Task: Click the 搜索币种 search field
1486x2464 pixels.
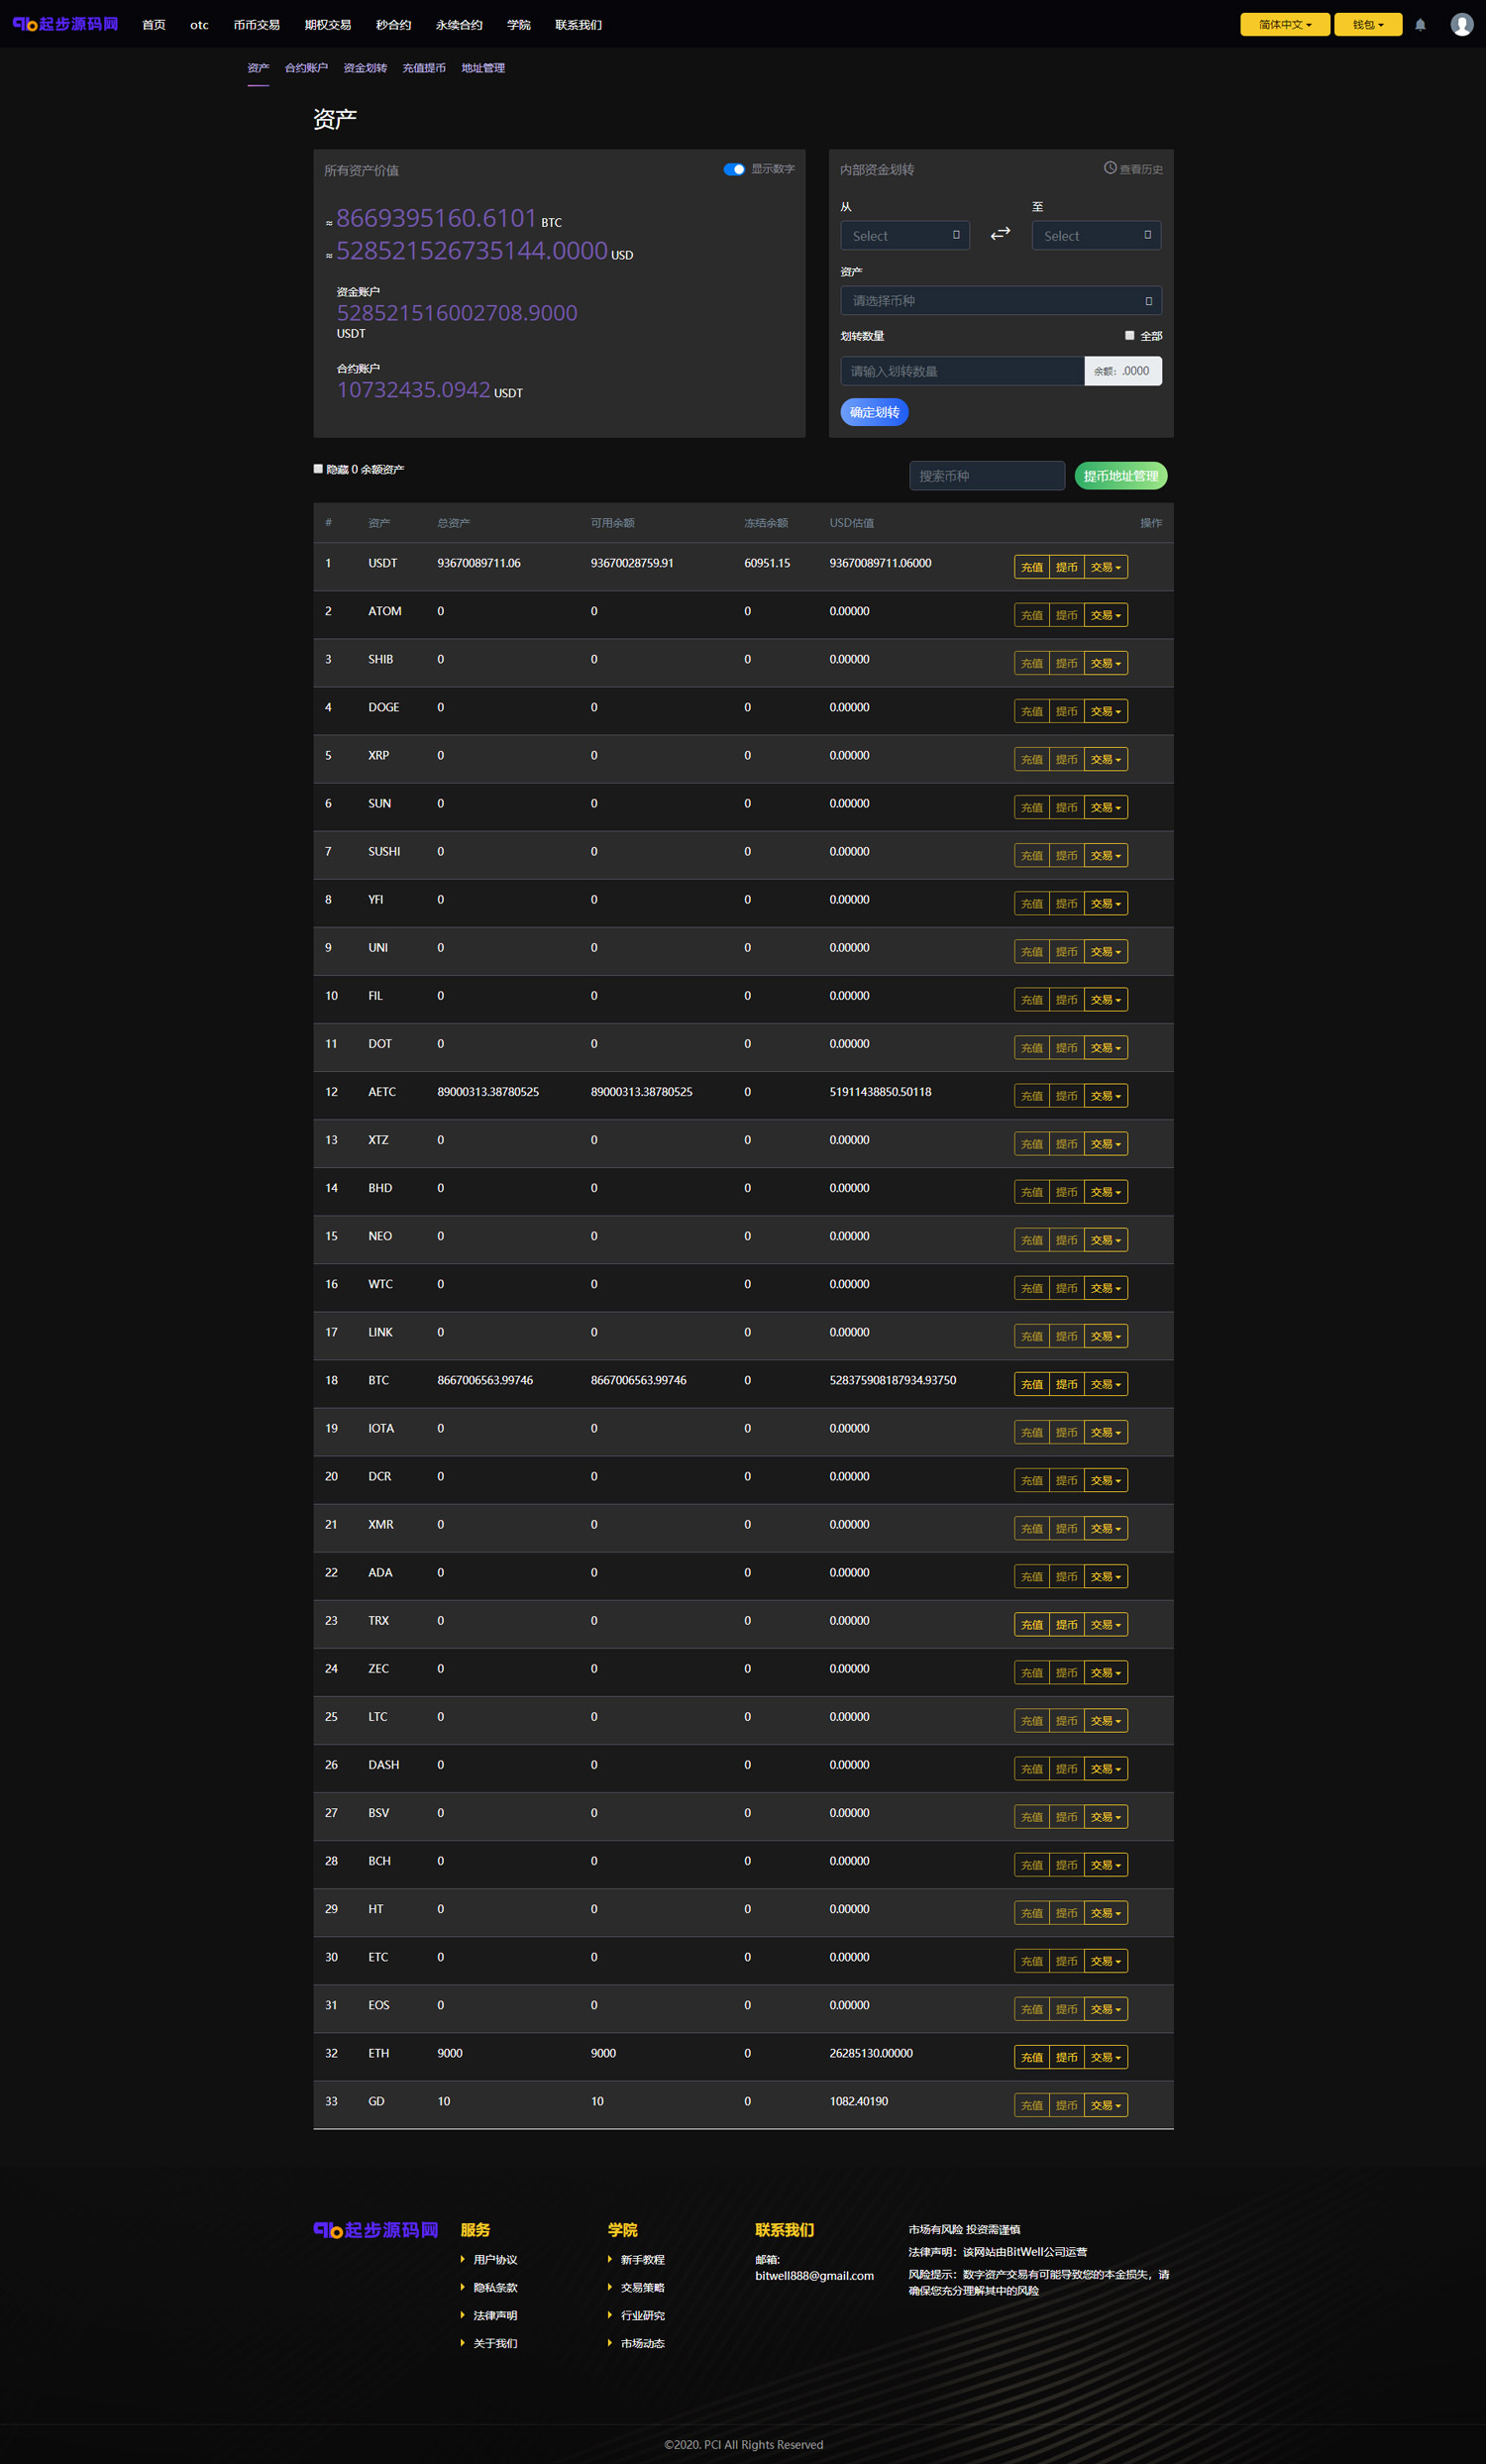Action: [986, 476]
